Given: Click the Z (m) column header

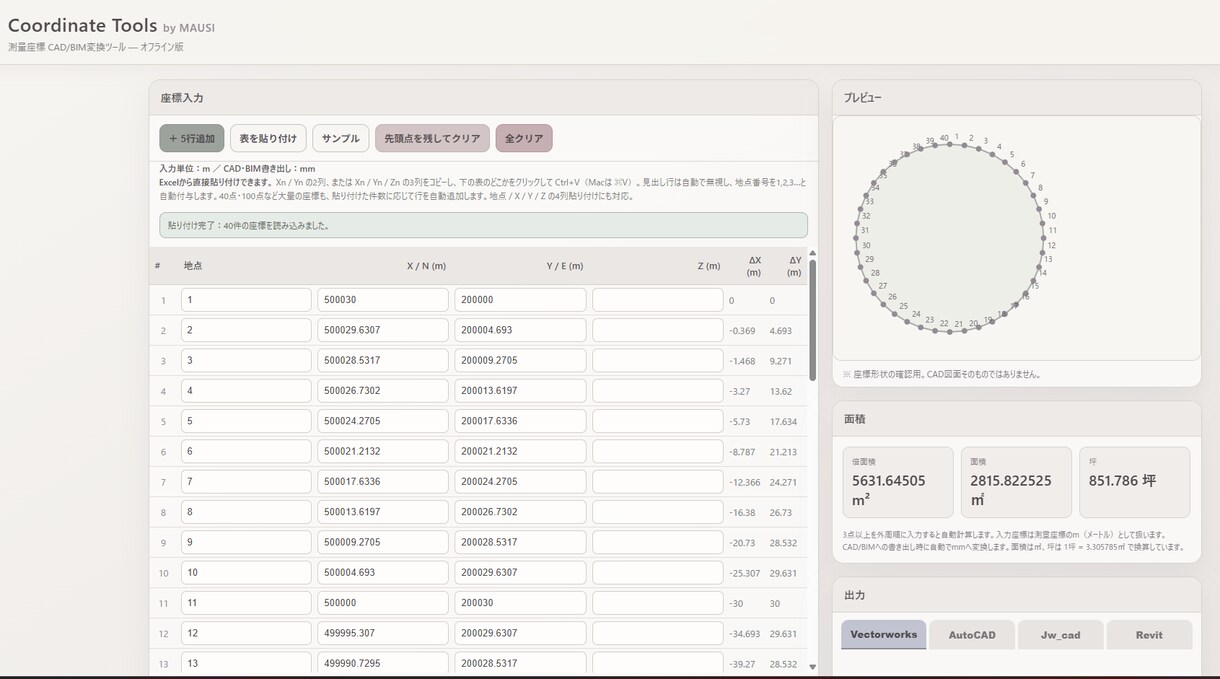Looking at the screenshot, I should [x=708, y=266].
